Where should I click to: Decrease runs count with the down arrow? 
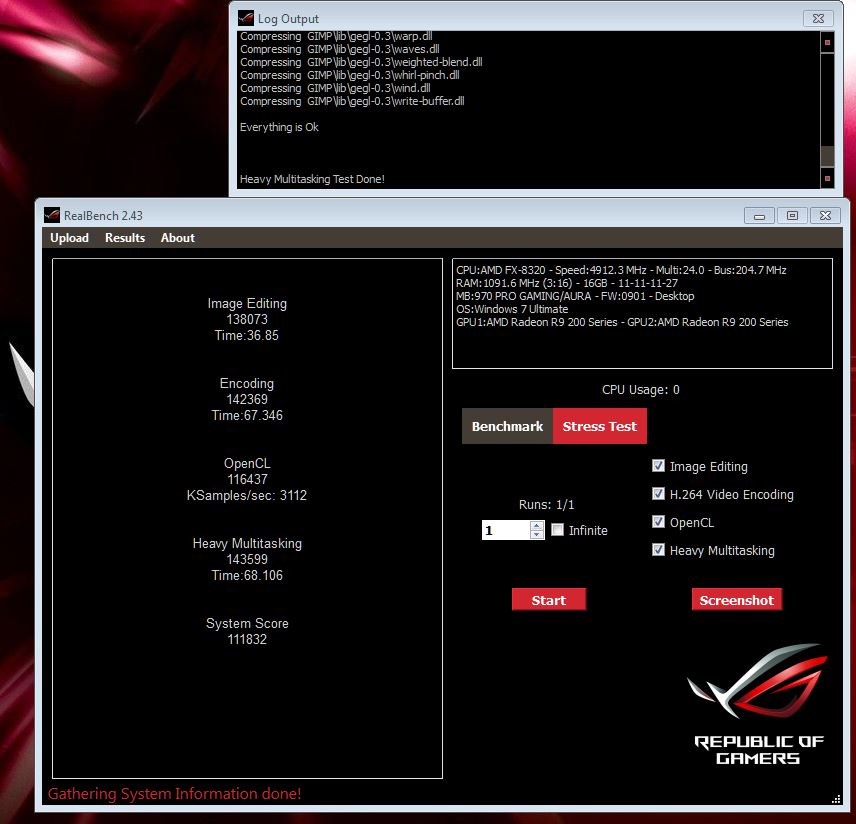click(x=537, y=534)
